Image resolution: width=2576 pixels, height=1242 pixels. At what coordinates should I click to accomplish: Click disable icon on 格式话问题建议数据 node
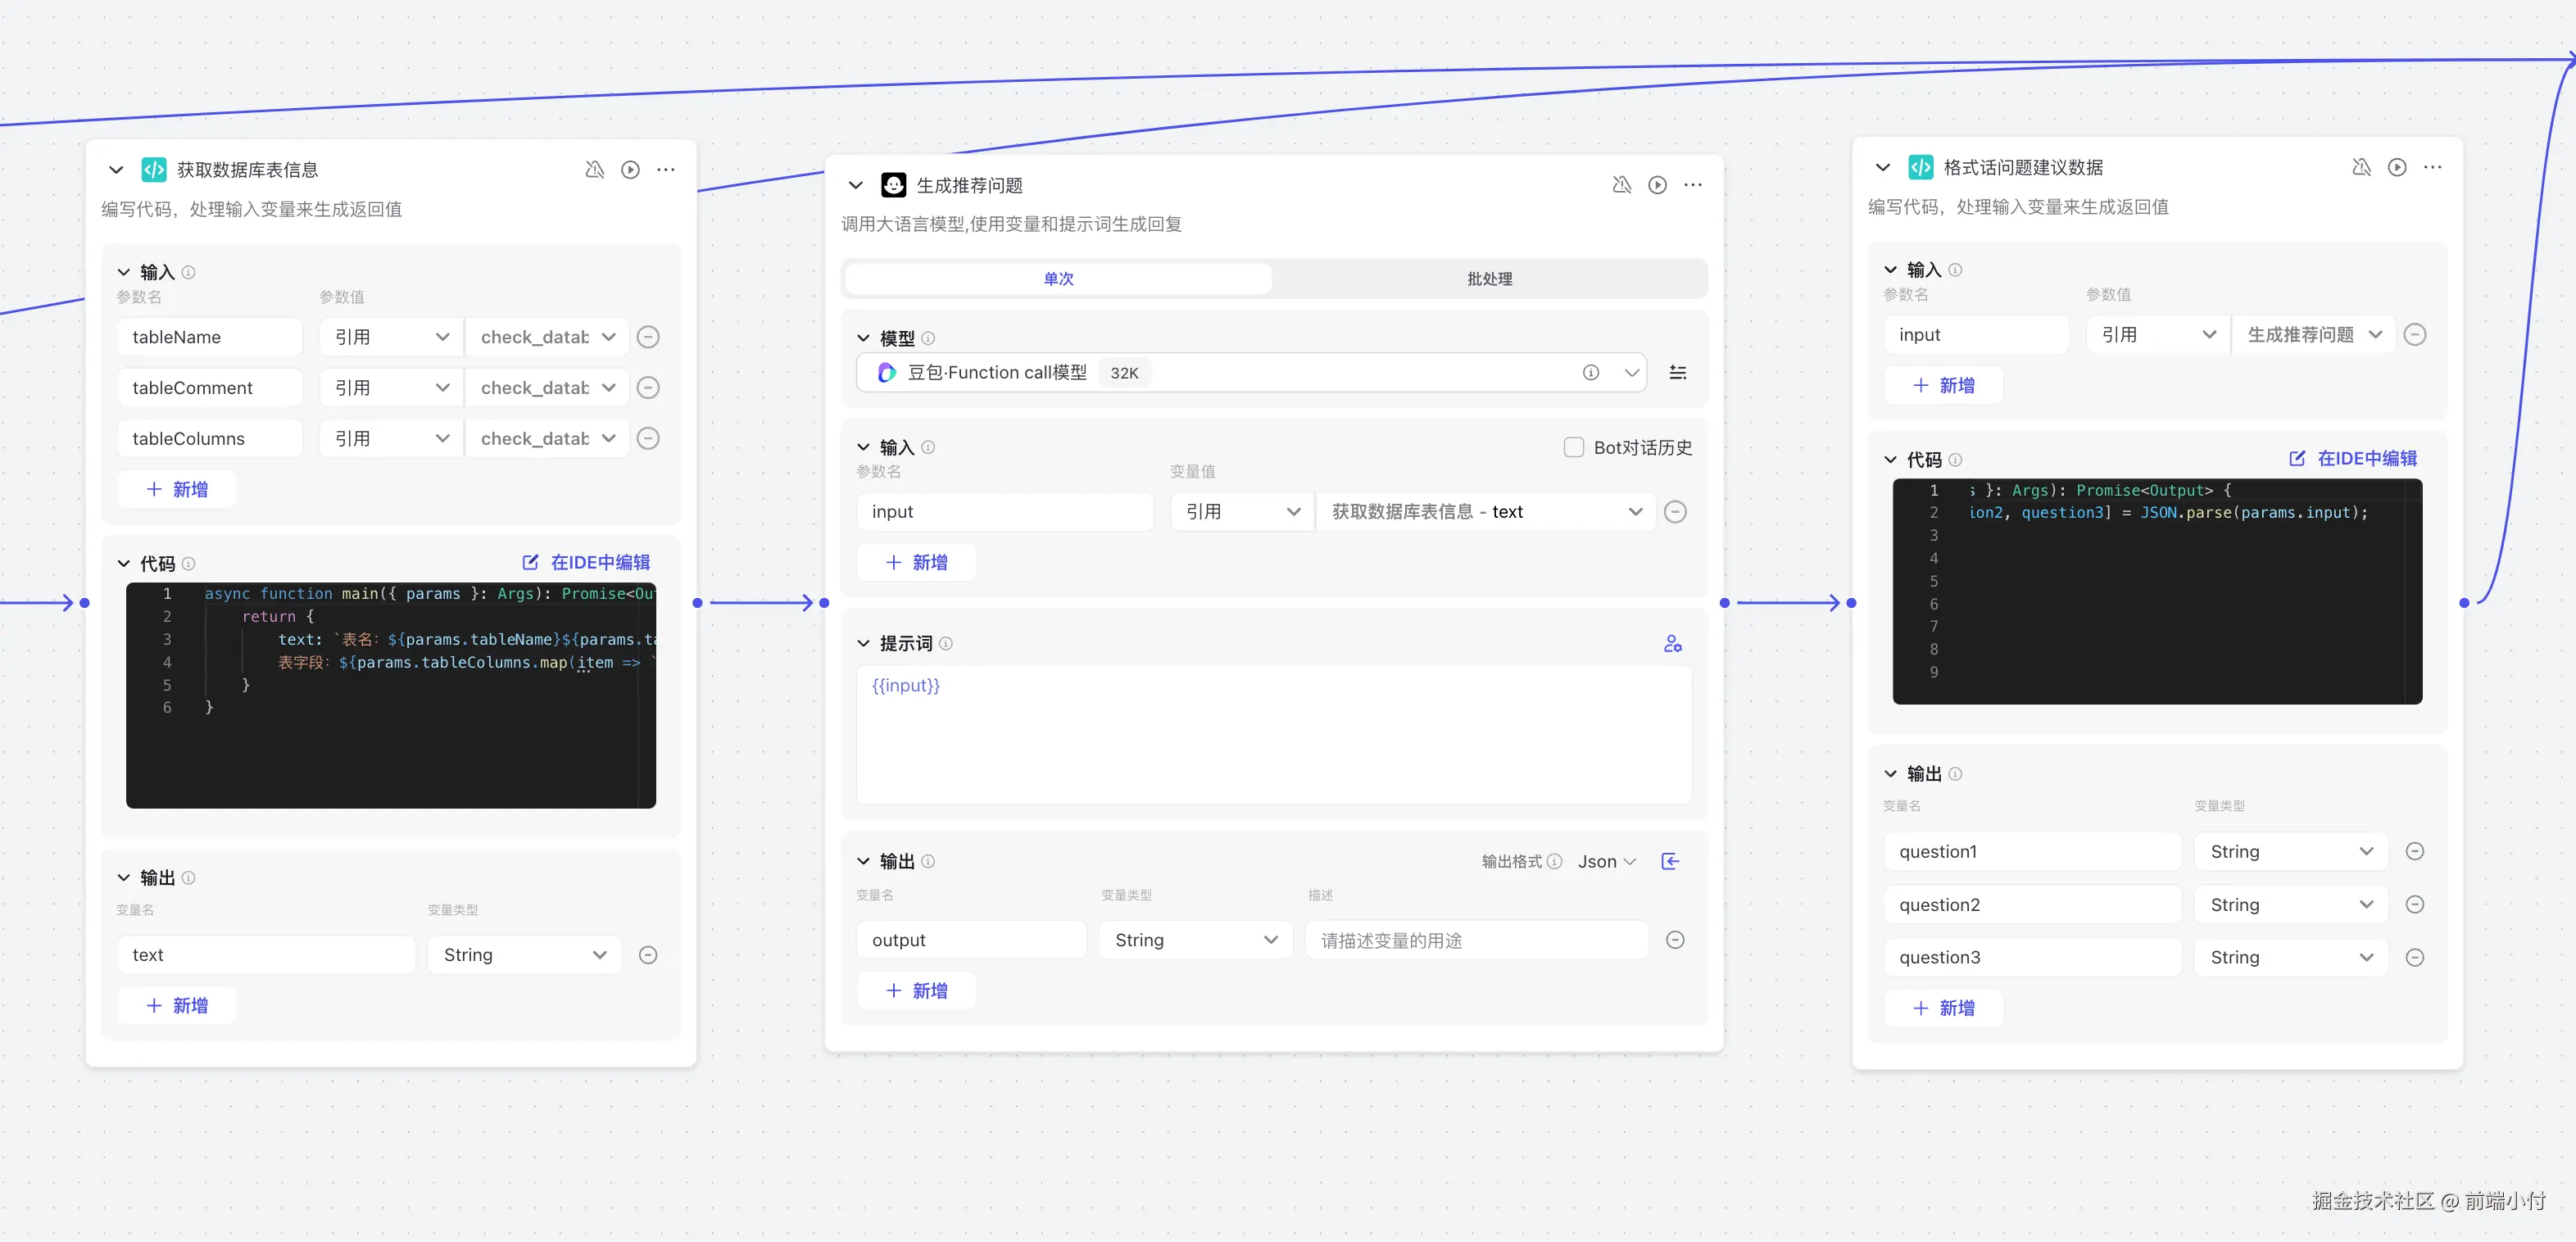pos(2361,168)
